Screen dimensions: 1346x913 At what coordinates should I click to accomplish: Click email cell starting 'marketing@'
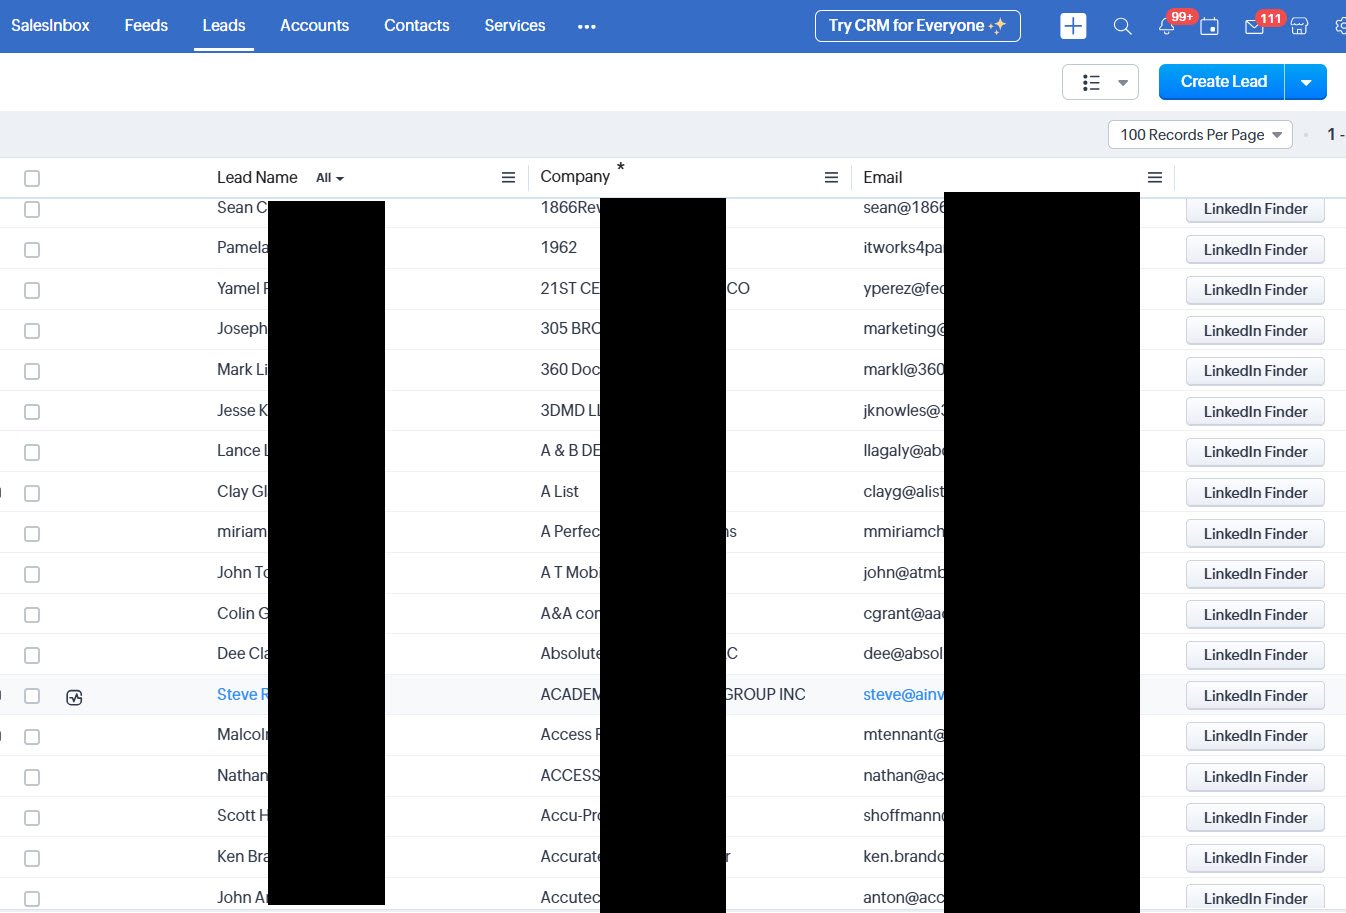(903, 328)
